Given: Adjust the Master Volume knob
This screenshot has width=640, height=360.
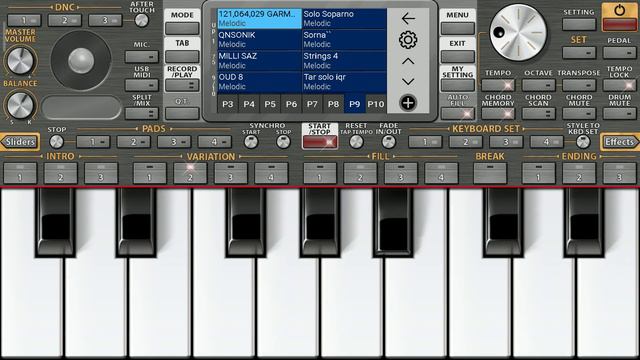Looking at the screenshot, I should pyautogui.click(x=20, y=60).
